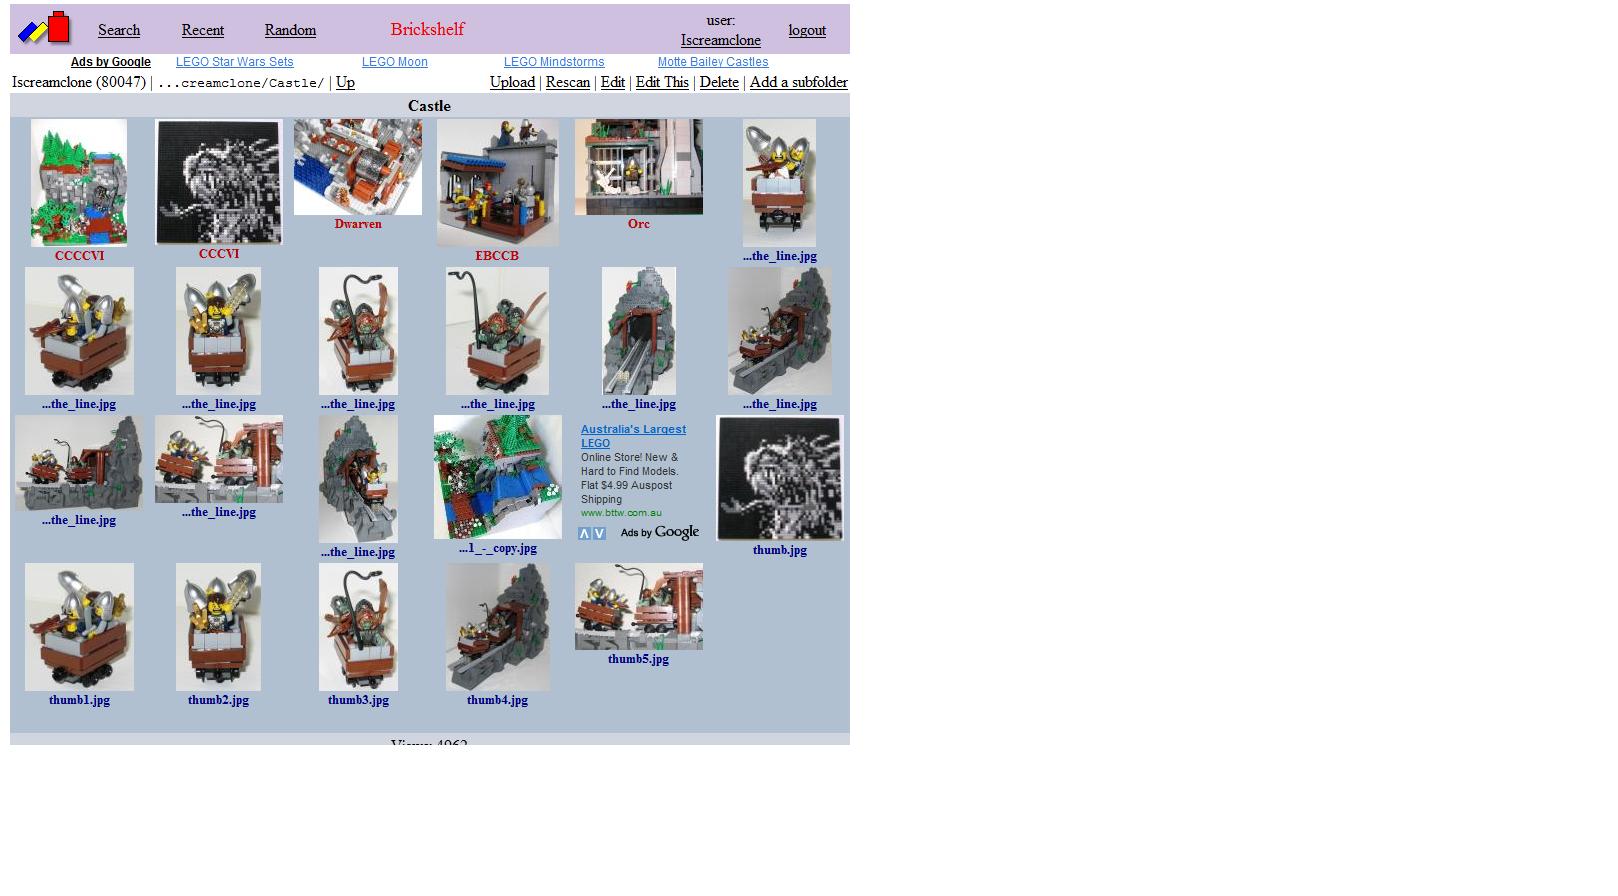Click the Brickshelf LEGO brick logo icon
Viewport: 1618px width, 896px height.
44,28
